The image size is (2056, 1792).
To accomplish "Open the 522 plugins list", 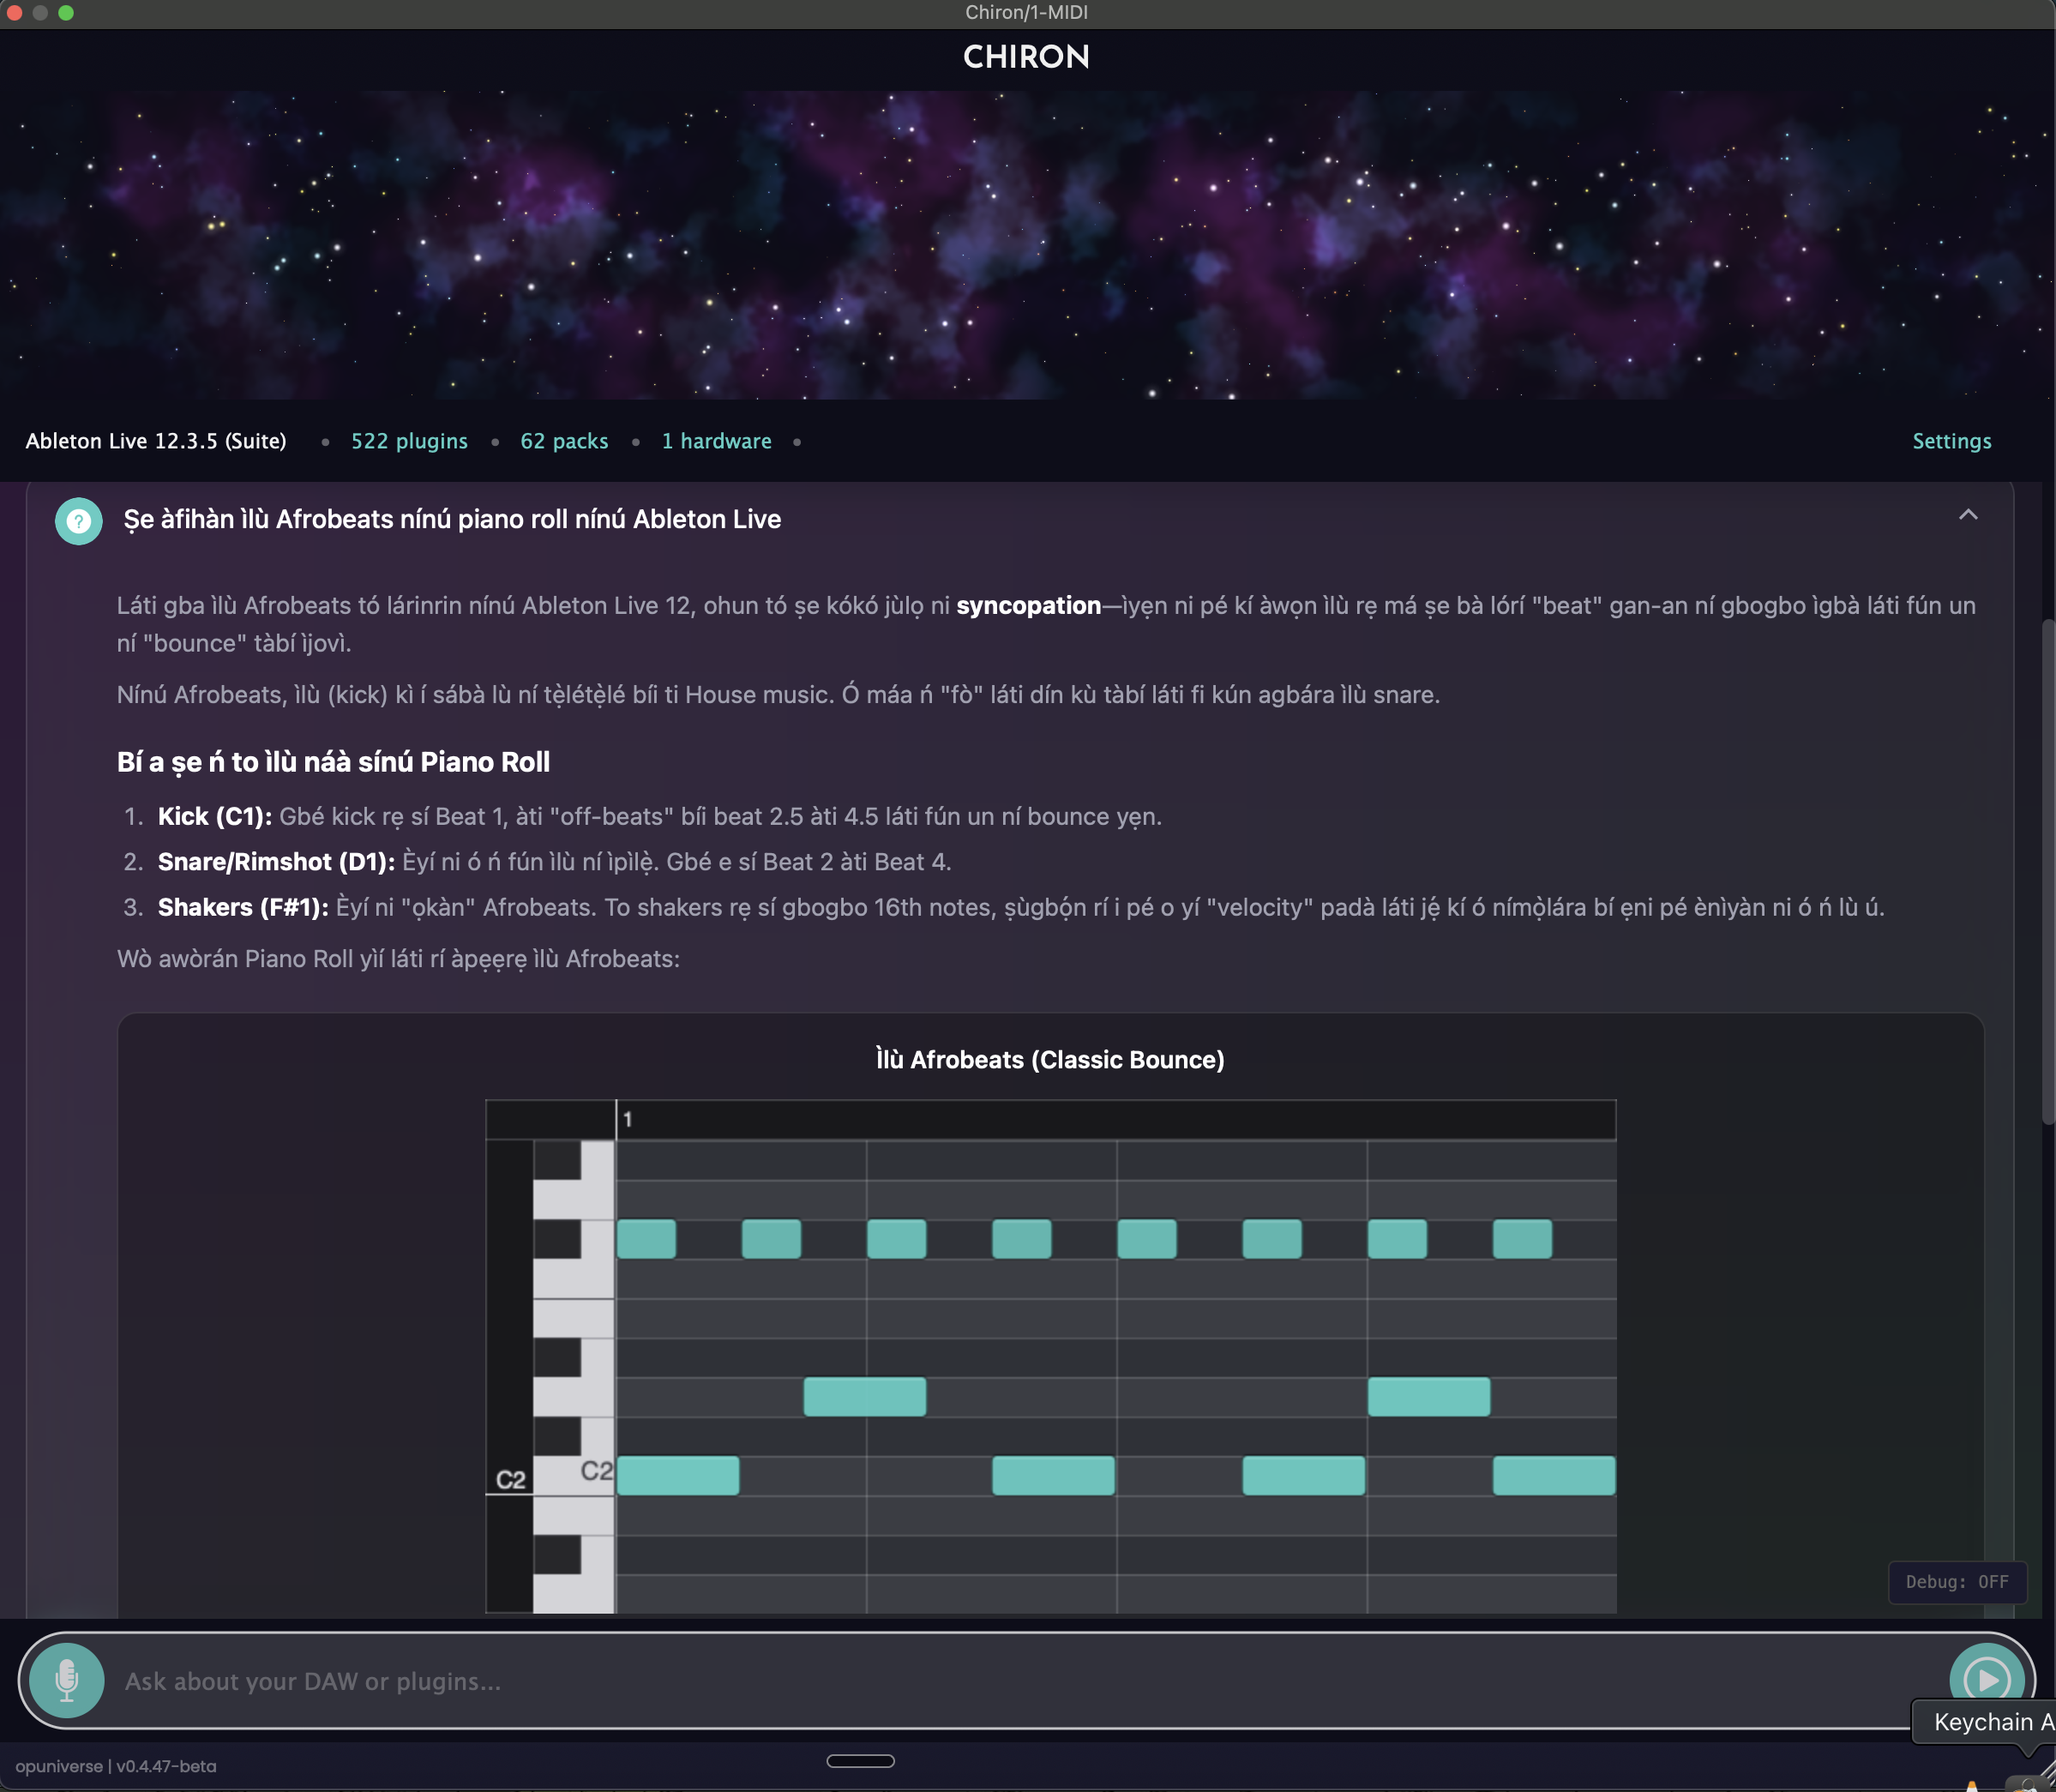I will coord(409,441).
